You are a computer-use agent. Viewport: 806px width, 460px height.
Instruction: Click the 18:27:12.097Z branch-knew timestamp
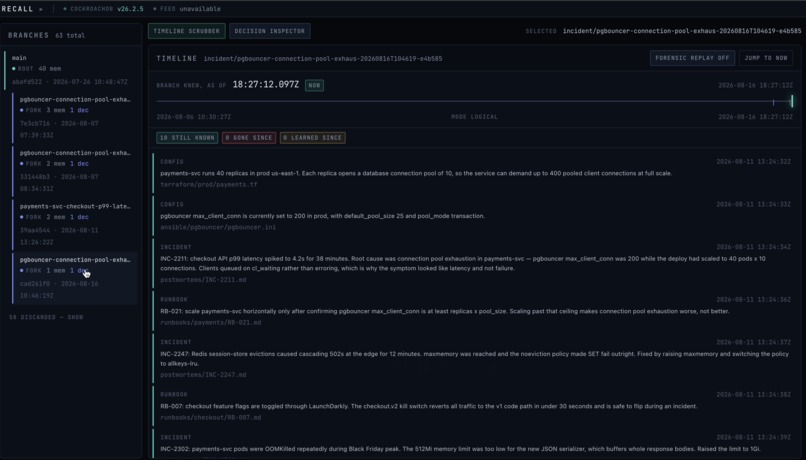[x=266, y=85]
